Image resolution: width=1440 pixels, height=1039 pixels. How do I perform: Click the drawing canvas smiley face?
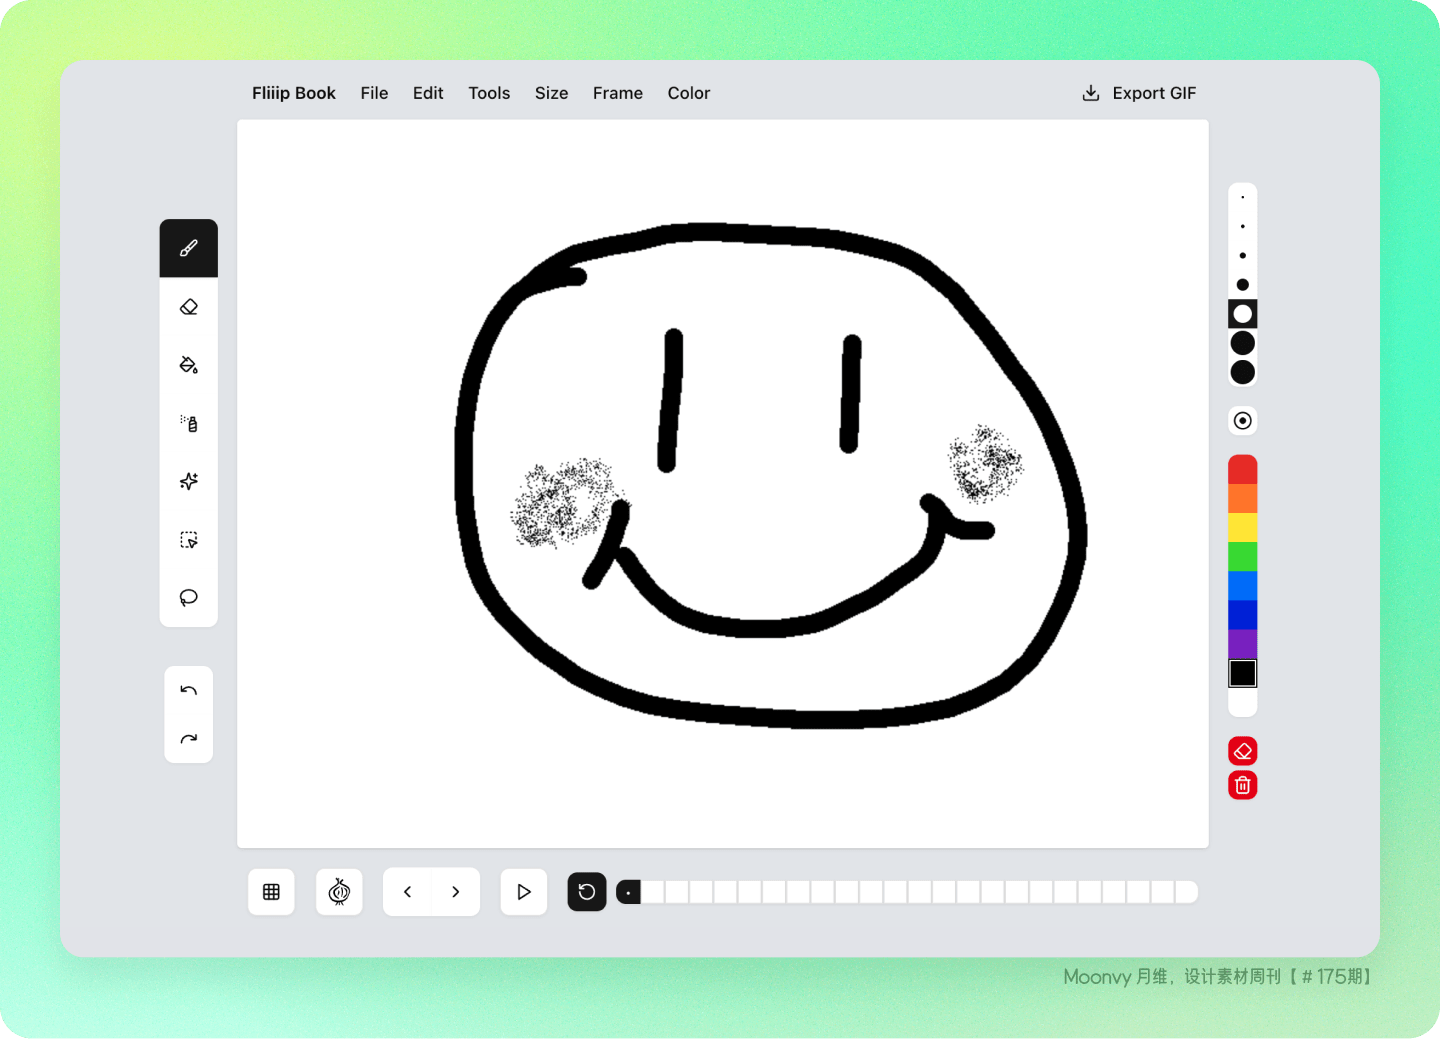[770, 476]
